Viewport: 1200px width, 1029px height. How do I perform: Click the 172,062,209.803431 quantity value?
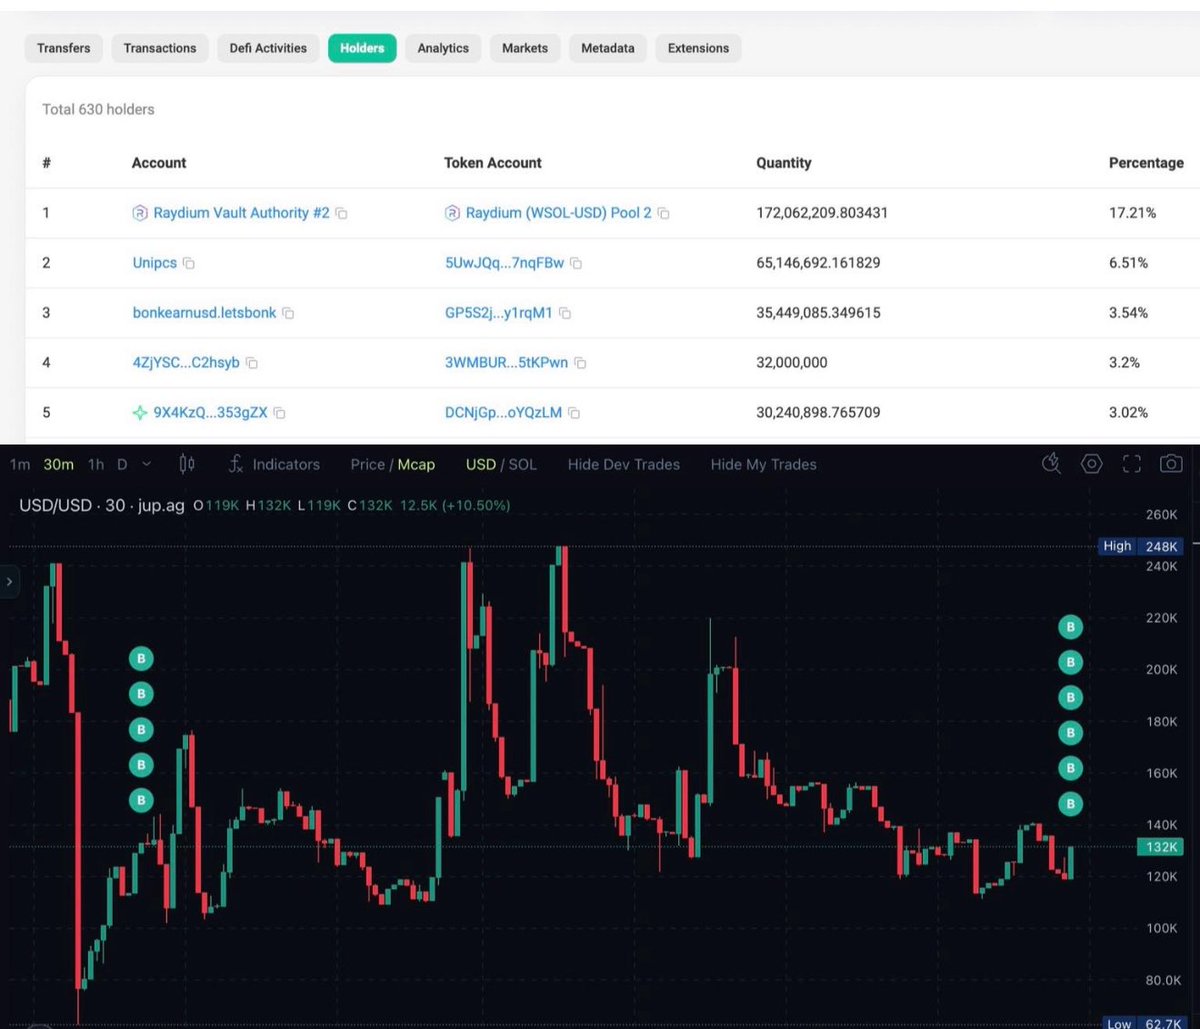(x=822, y=213)
